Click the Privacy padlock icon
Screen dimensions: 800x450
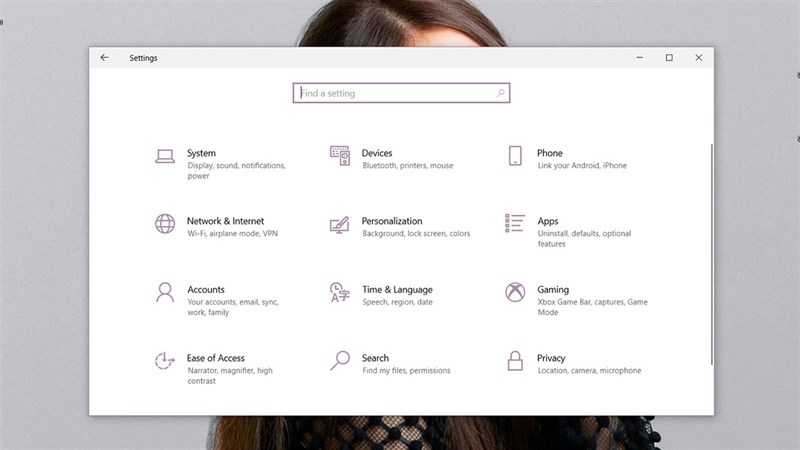515,361
